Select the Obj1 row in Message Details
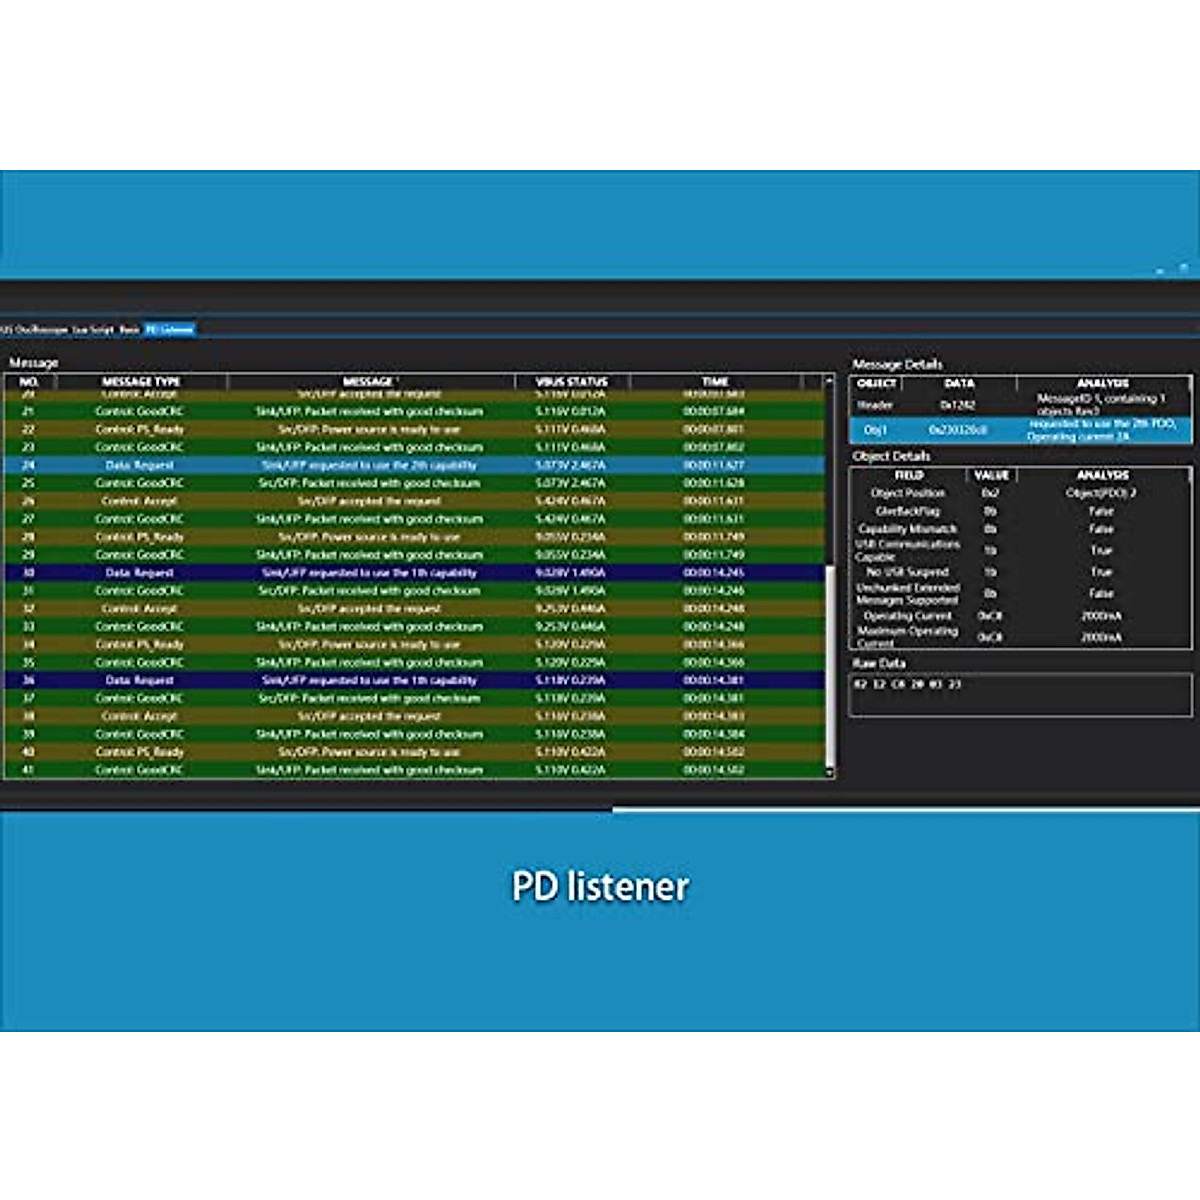This screenshot has height=1200, width=1200. click(x=1020, y=430)
